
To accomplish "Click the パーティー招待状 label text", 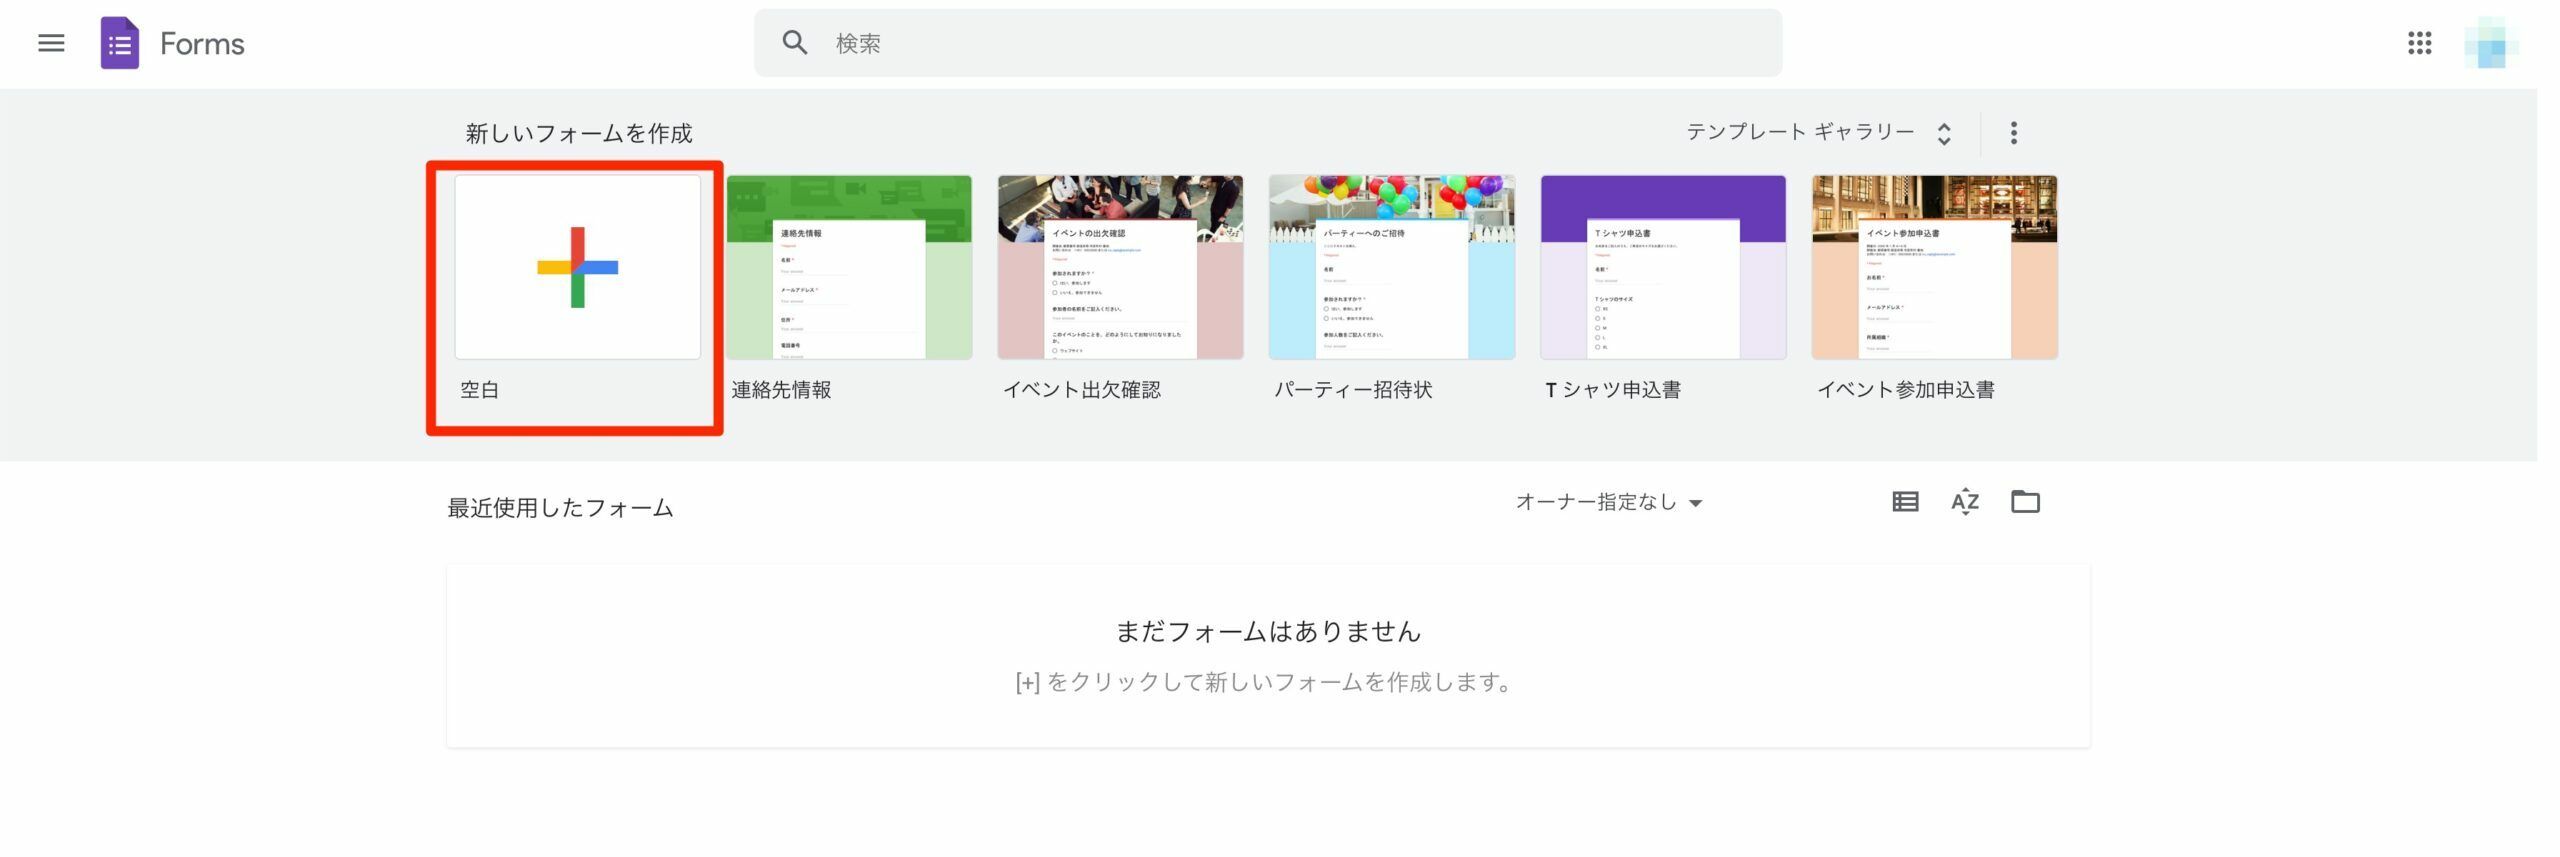I will 1353,390.
